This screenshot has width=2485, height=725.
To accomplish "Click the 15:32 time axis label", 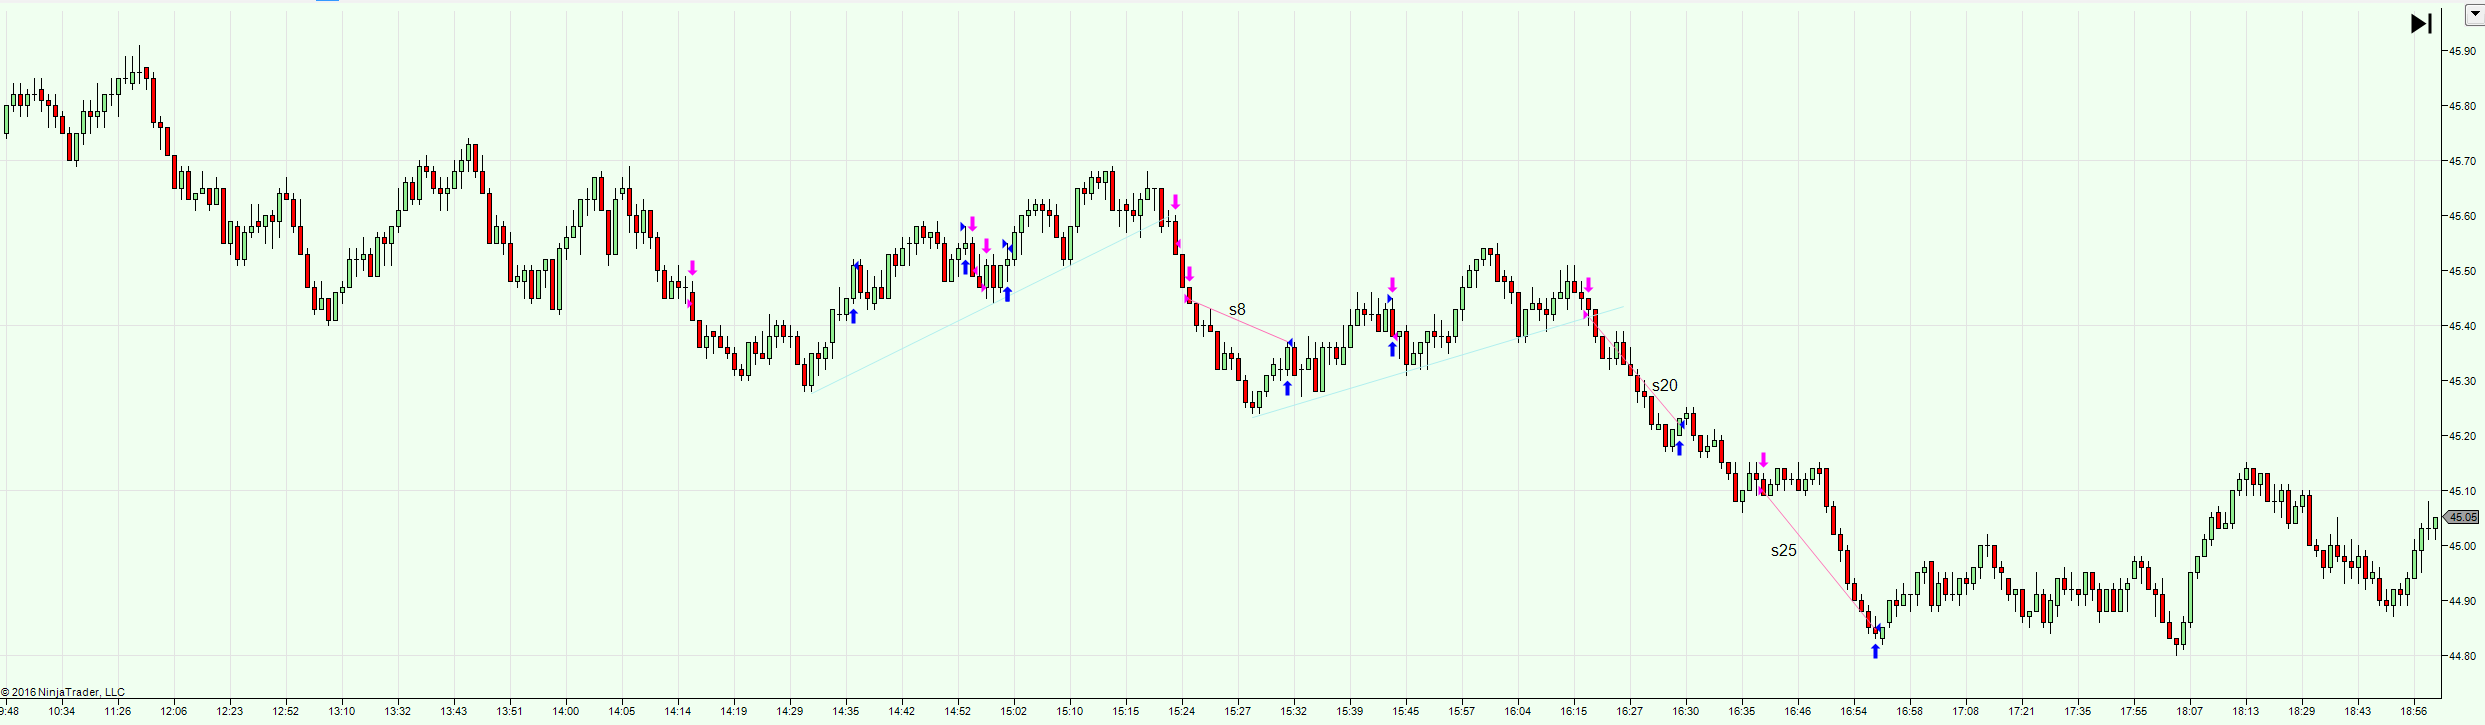I will [1294, 712].
